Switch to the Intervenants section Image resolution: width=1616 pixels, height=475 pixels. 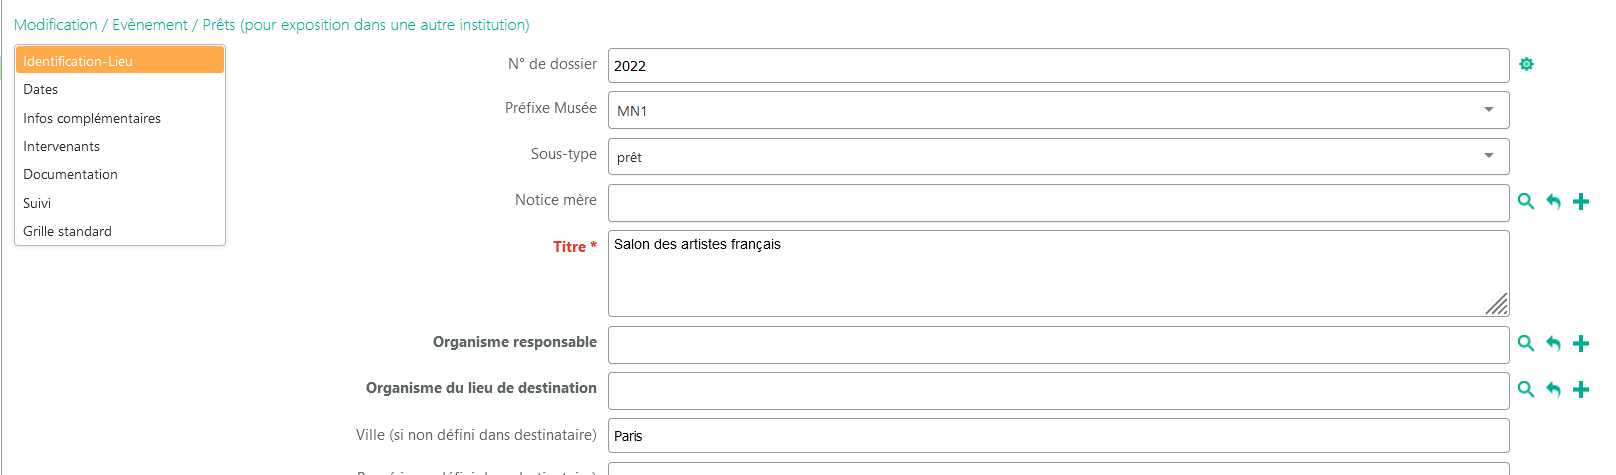[62, 146]
